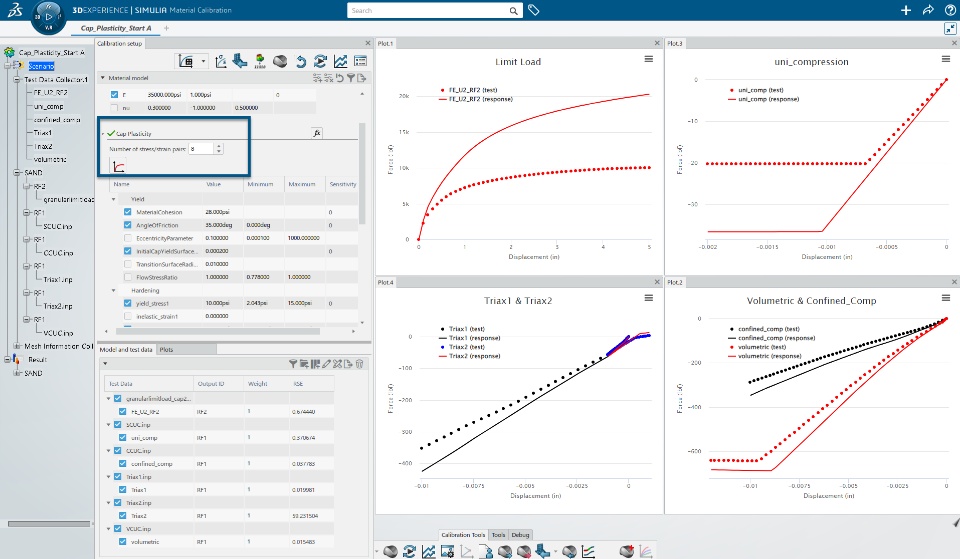Image resolution: width=960 pixels, height=559 pixels.
Task: Click the share arrow icon in top bar
Action: click(928, 10)
